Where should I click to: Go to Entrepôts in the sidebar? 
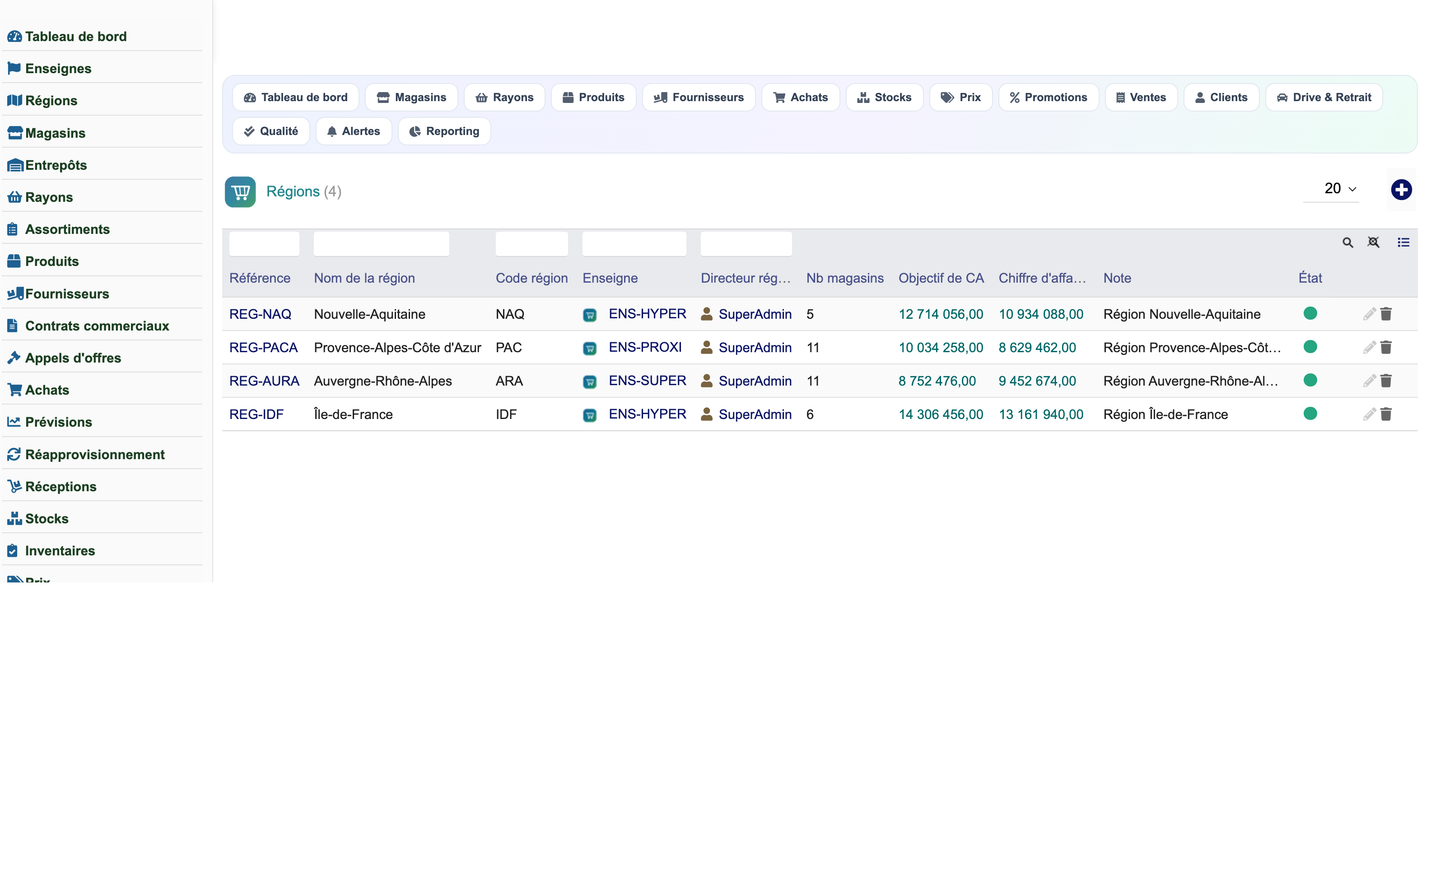click(56, 166)
